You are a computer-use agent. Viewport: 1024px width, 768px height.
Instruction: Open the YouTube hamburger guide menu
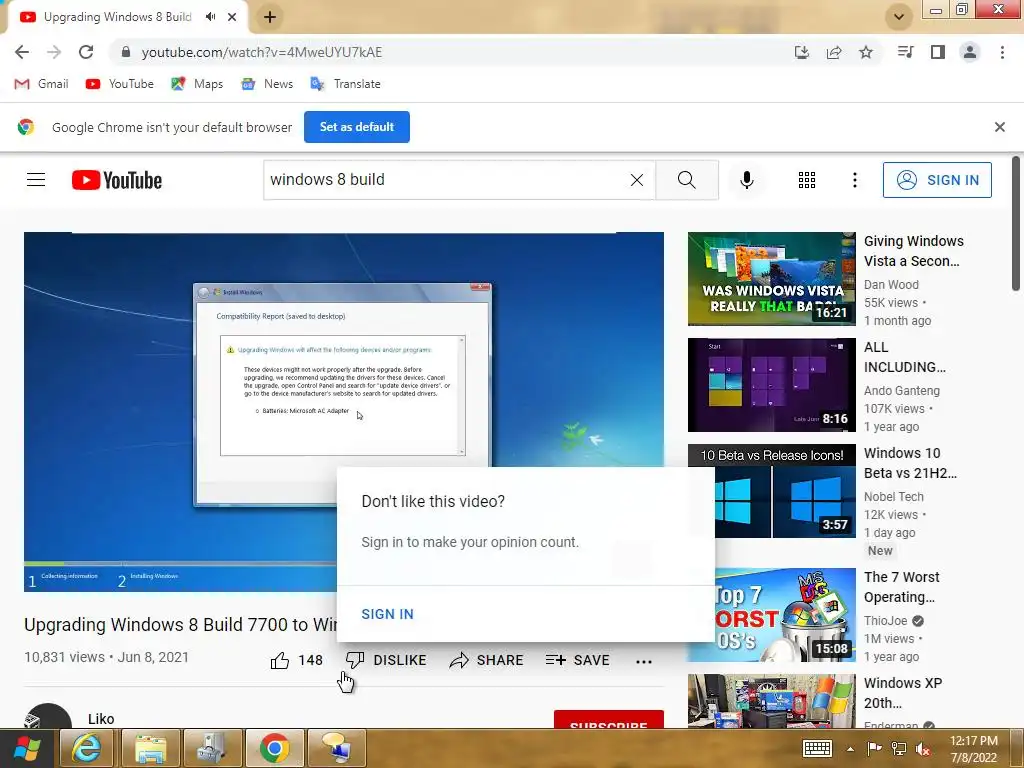click(x=36, y=180)
